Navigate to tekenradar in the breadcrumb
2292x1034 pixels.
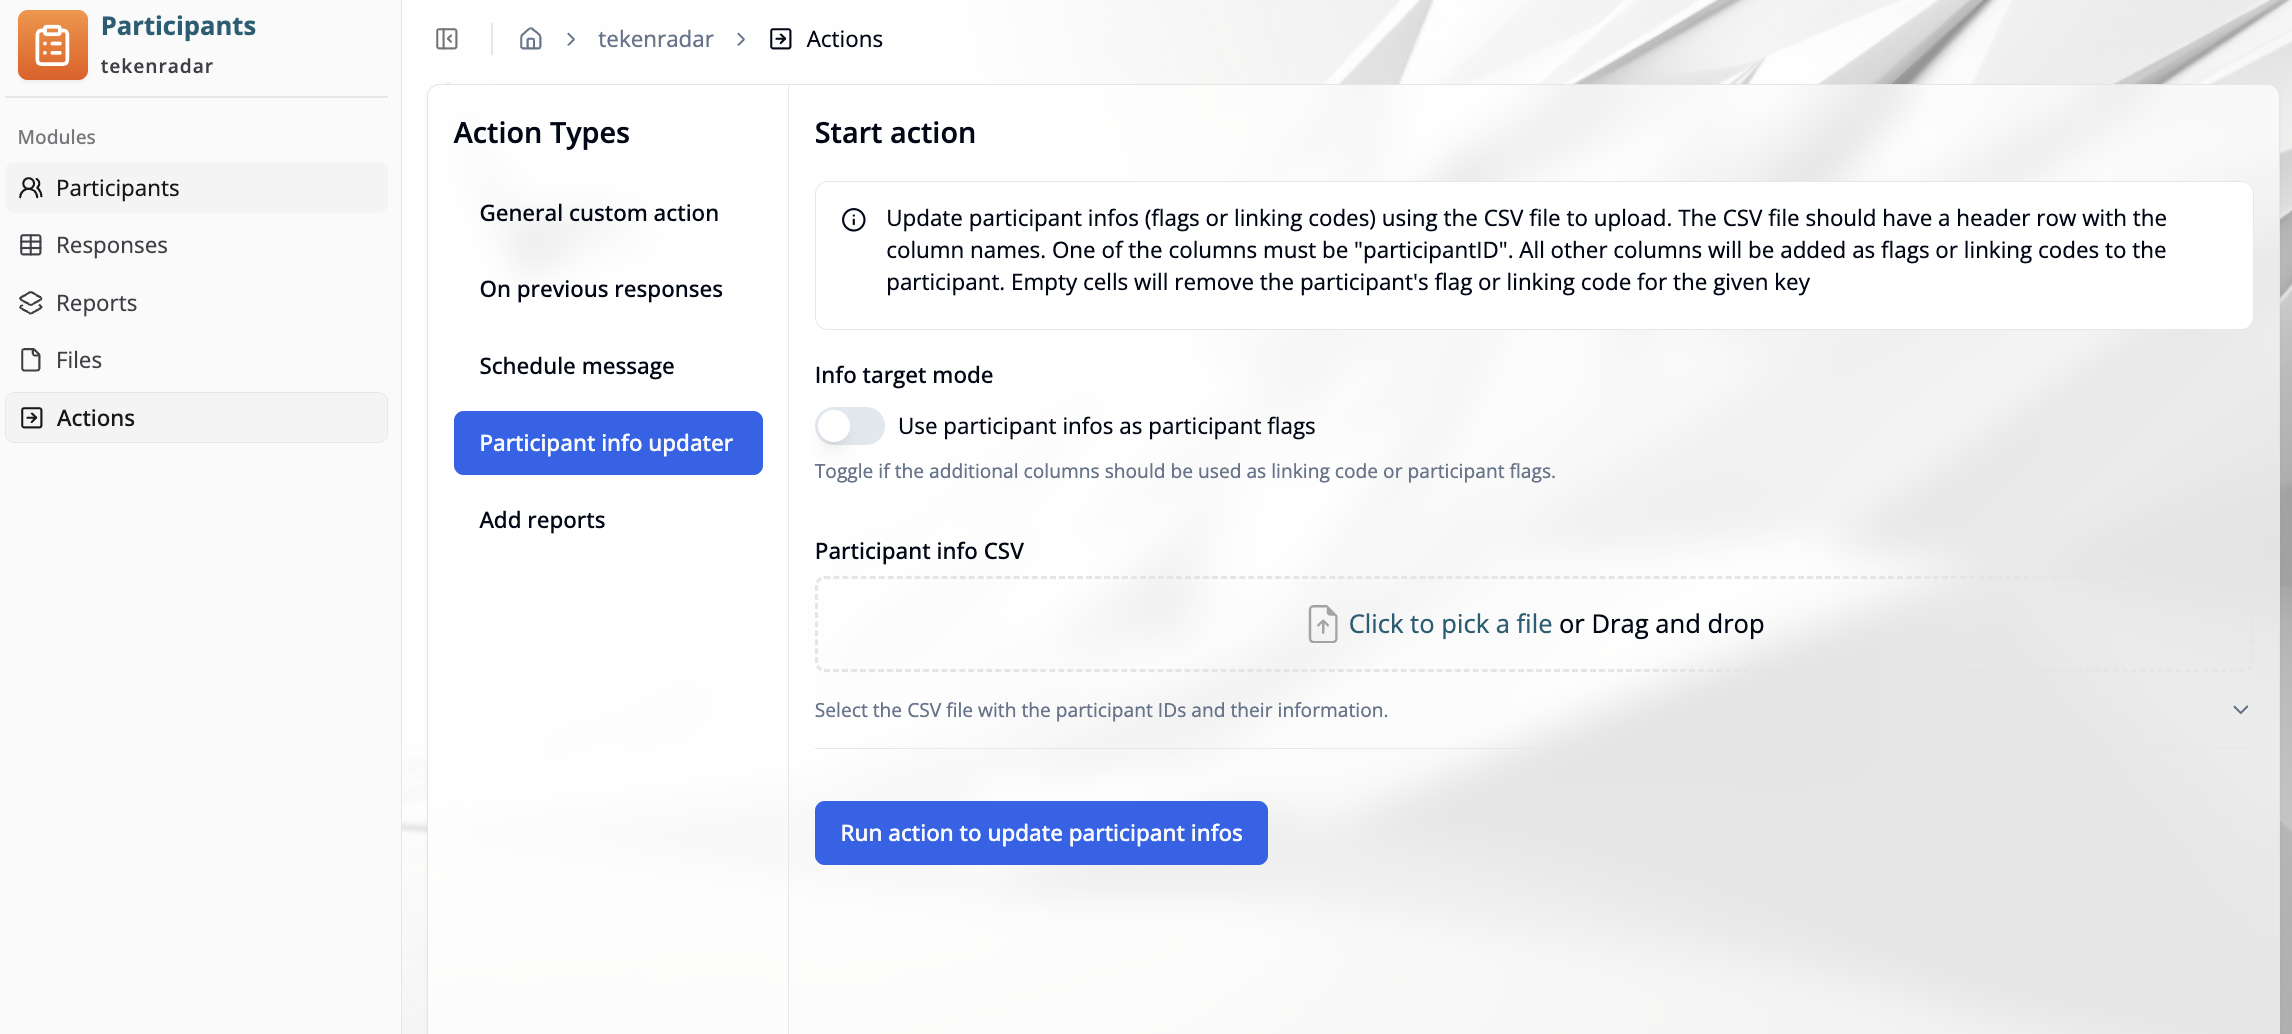pyautogui.click(x=655, y=38)
